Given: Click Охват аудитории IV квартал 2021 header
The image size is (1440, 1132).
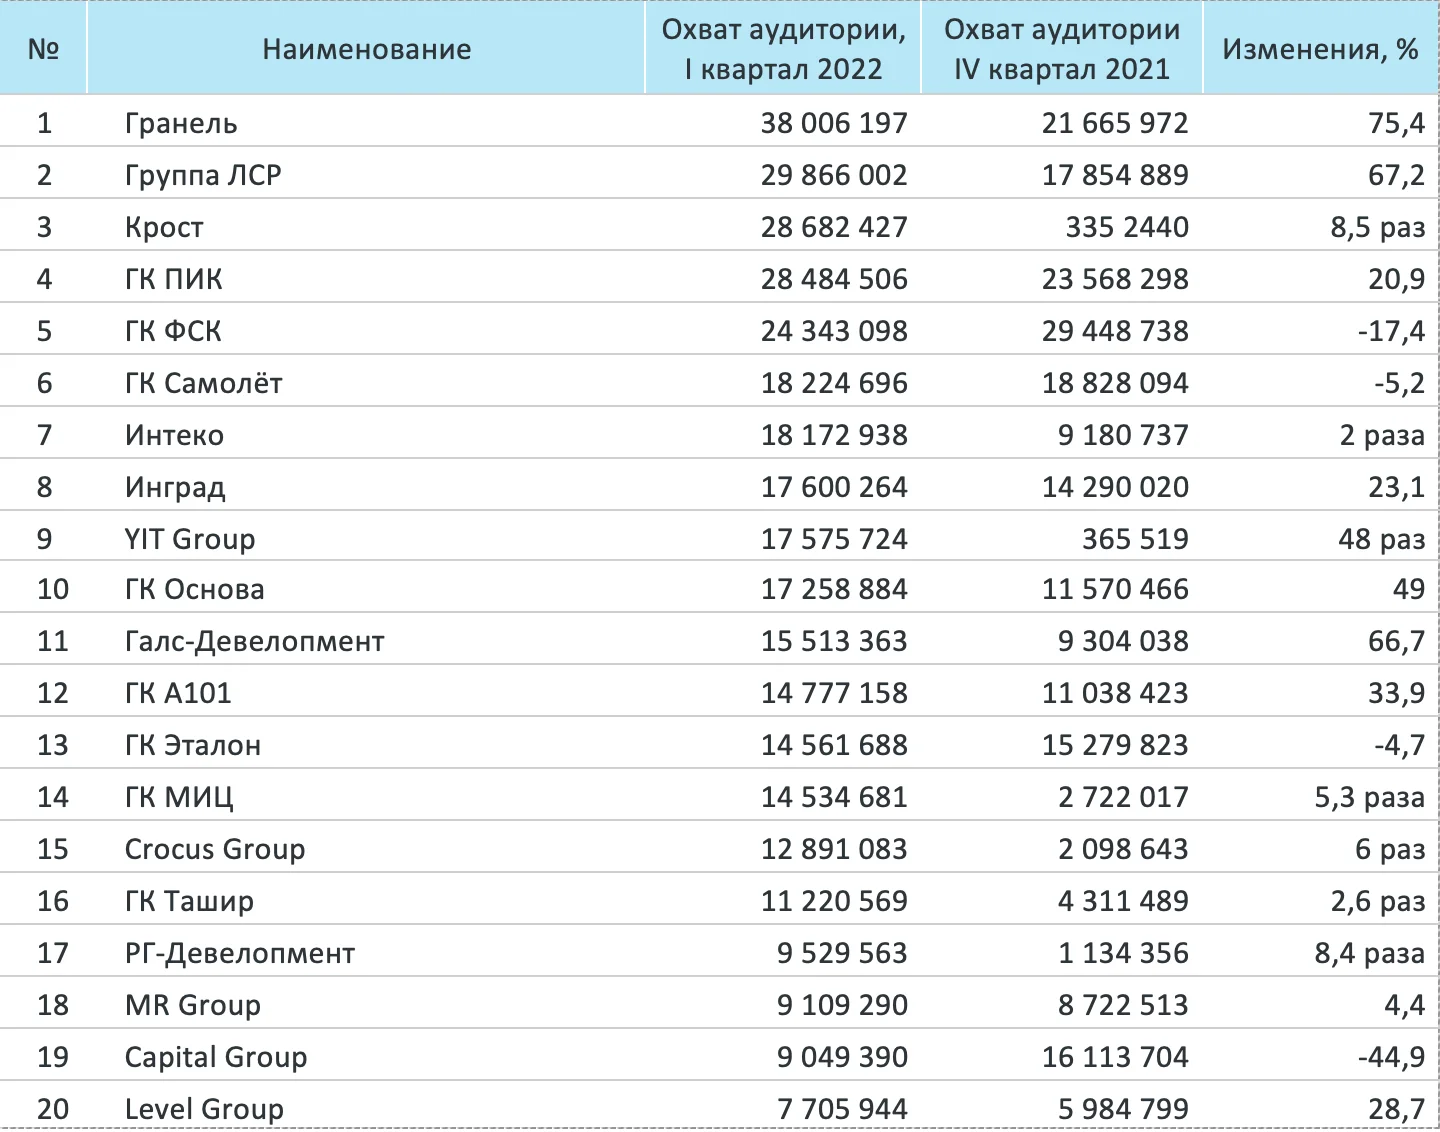Looking at the screenshot, I should click(1061, 49).
